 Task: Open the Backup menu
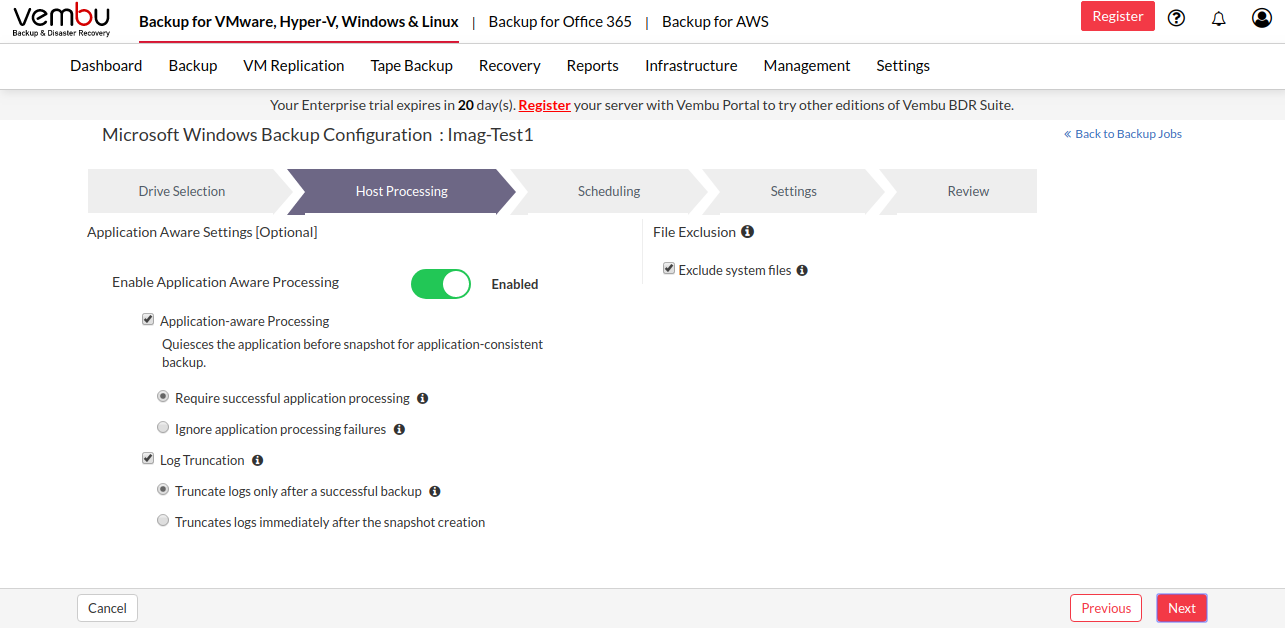[193, 65]
